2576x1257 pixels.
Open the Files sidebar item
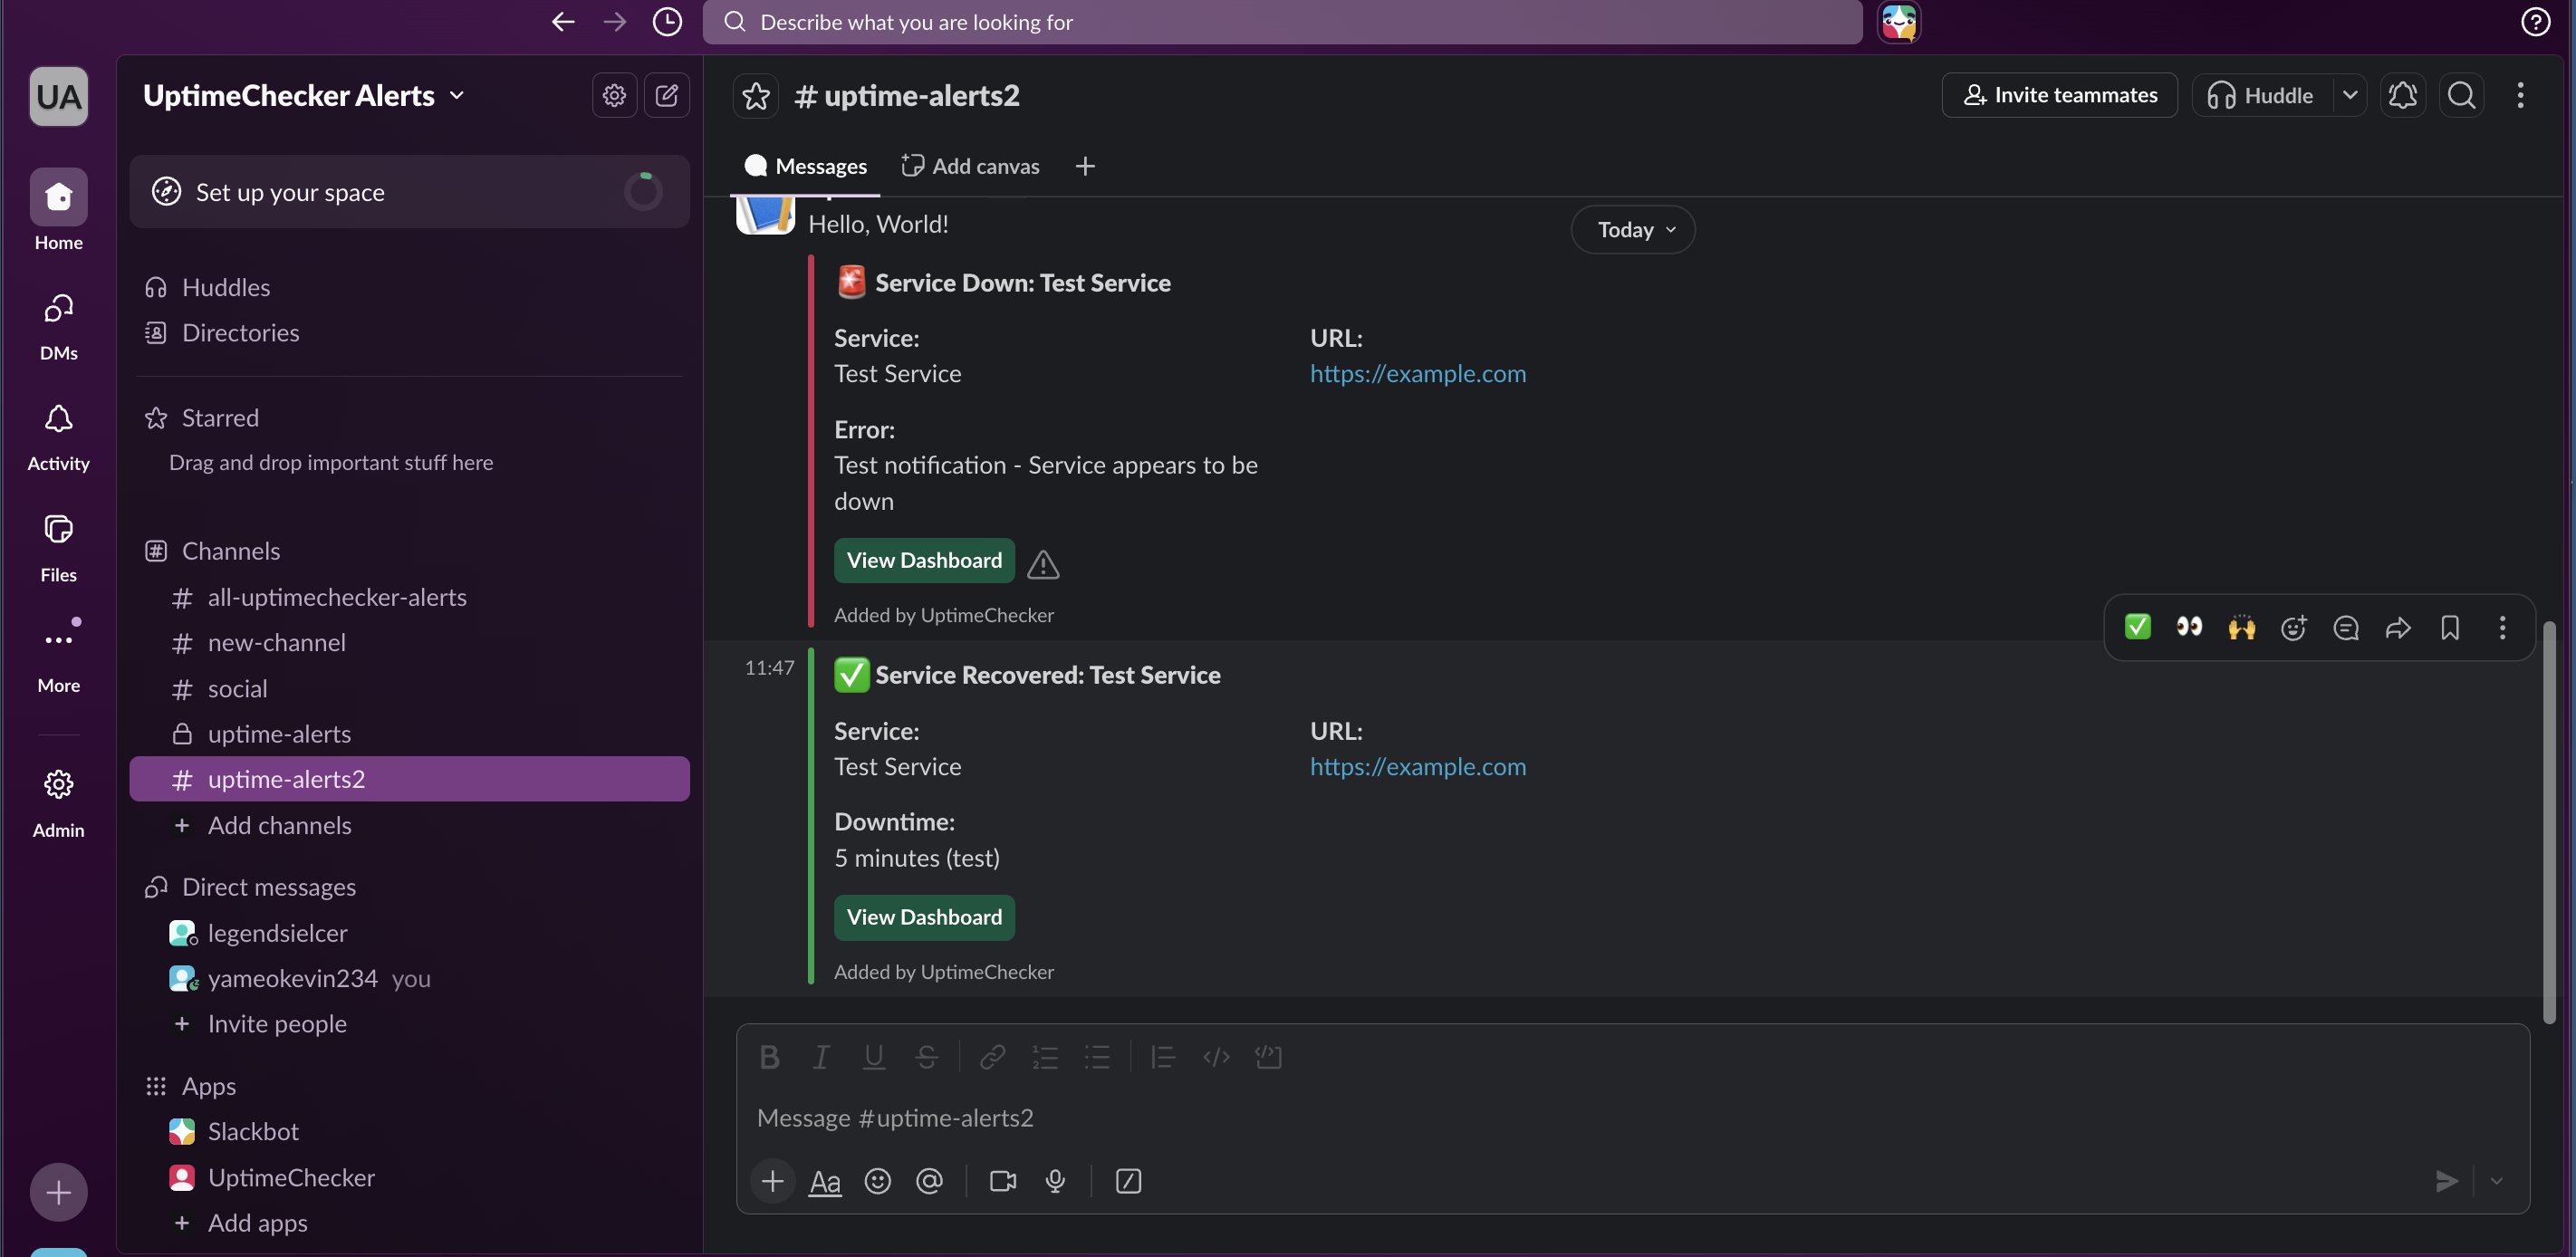[x=59, y=548]
